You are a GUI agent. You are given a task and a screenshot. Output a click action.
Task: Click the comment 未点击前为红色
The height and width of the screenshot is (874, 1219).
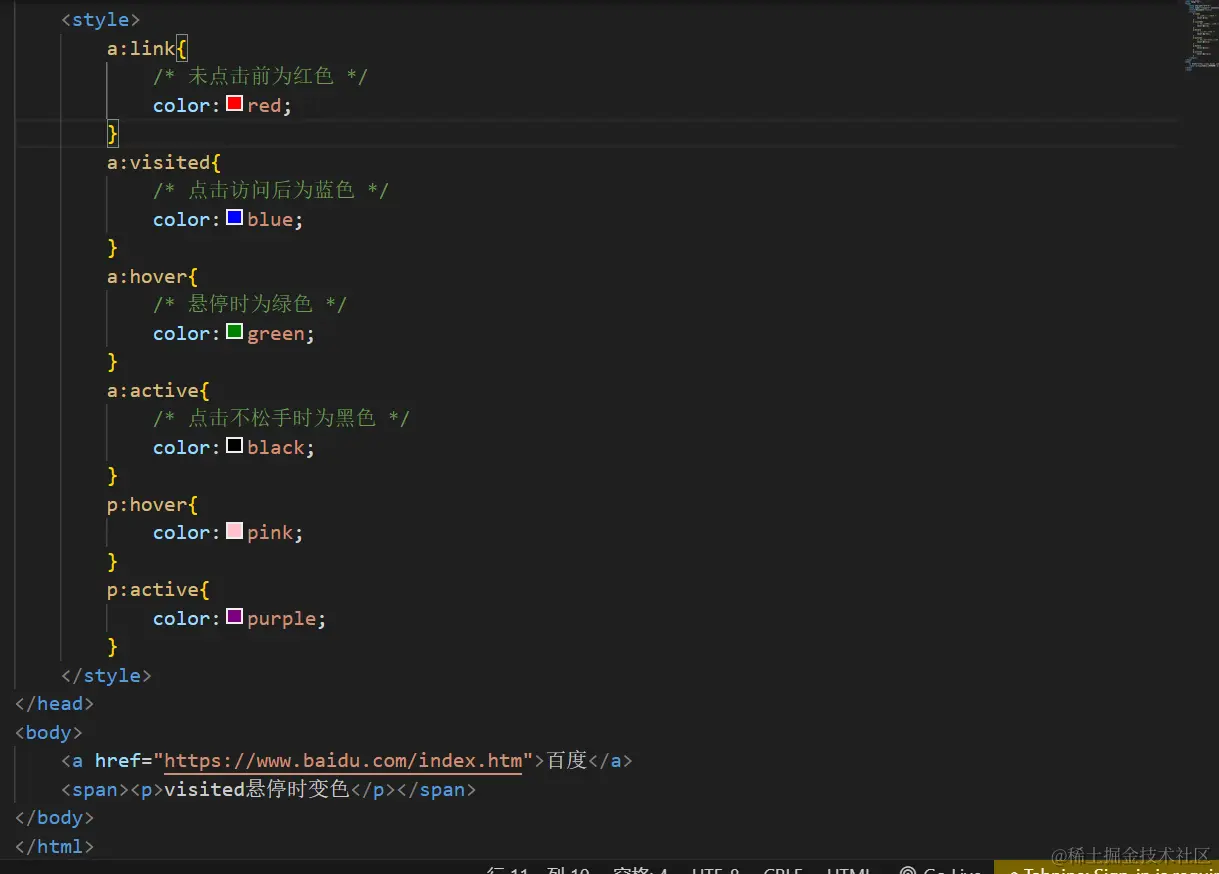pyautogui.click(x=261, y=76)
